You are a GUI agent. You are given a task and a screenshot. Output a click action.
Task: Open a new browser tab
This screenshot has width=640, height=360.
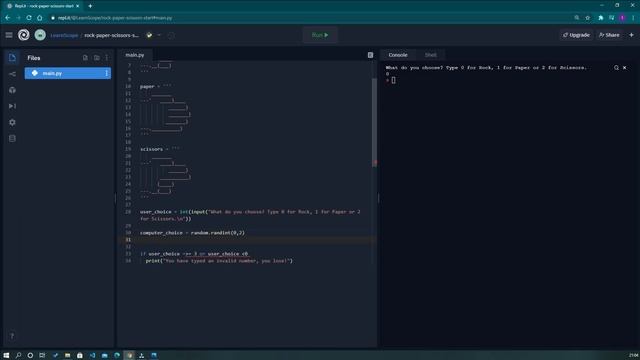[90, 6]
